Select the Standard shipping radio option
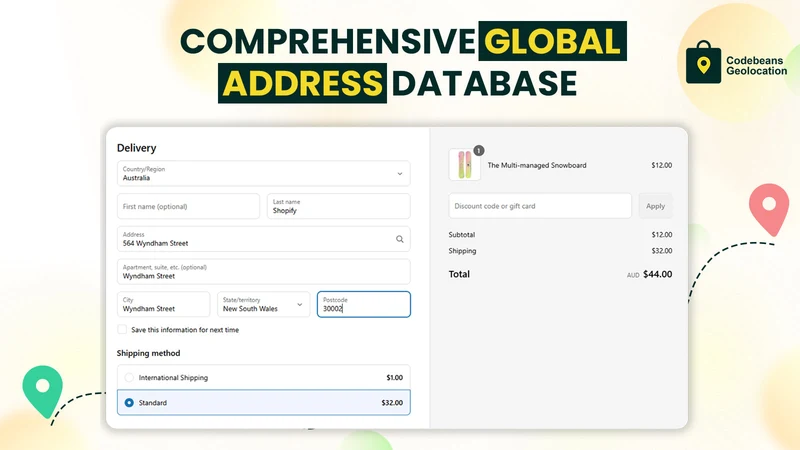The height and width of the screenshot is (450, 800). 129,403
